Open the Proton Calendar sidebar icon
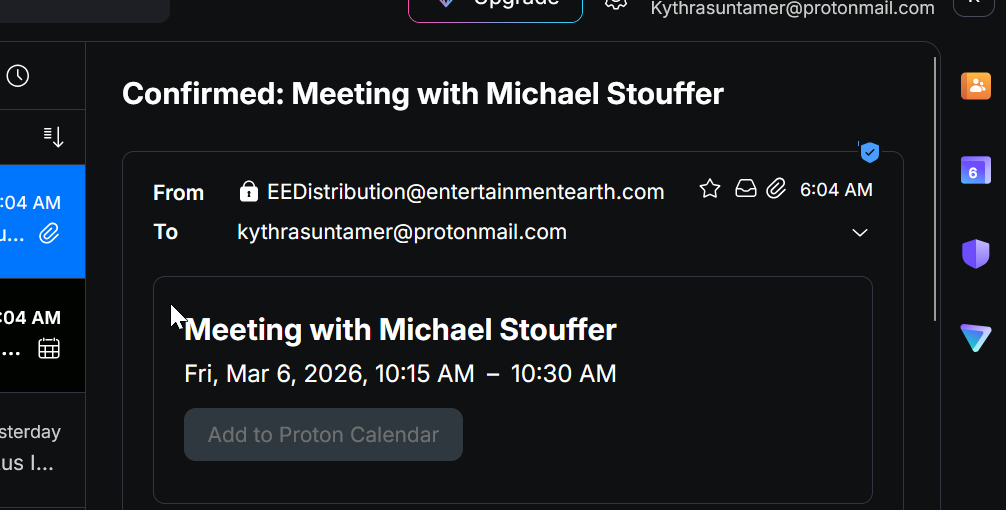 [x=975, y=171]
